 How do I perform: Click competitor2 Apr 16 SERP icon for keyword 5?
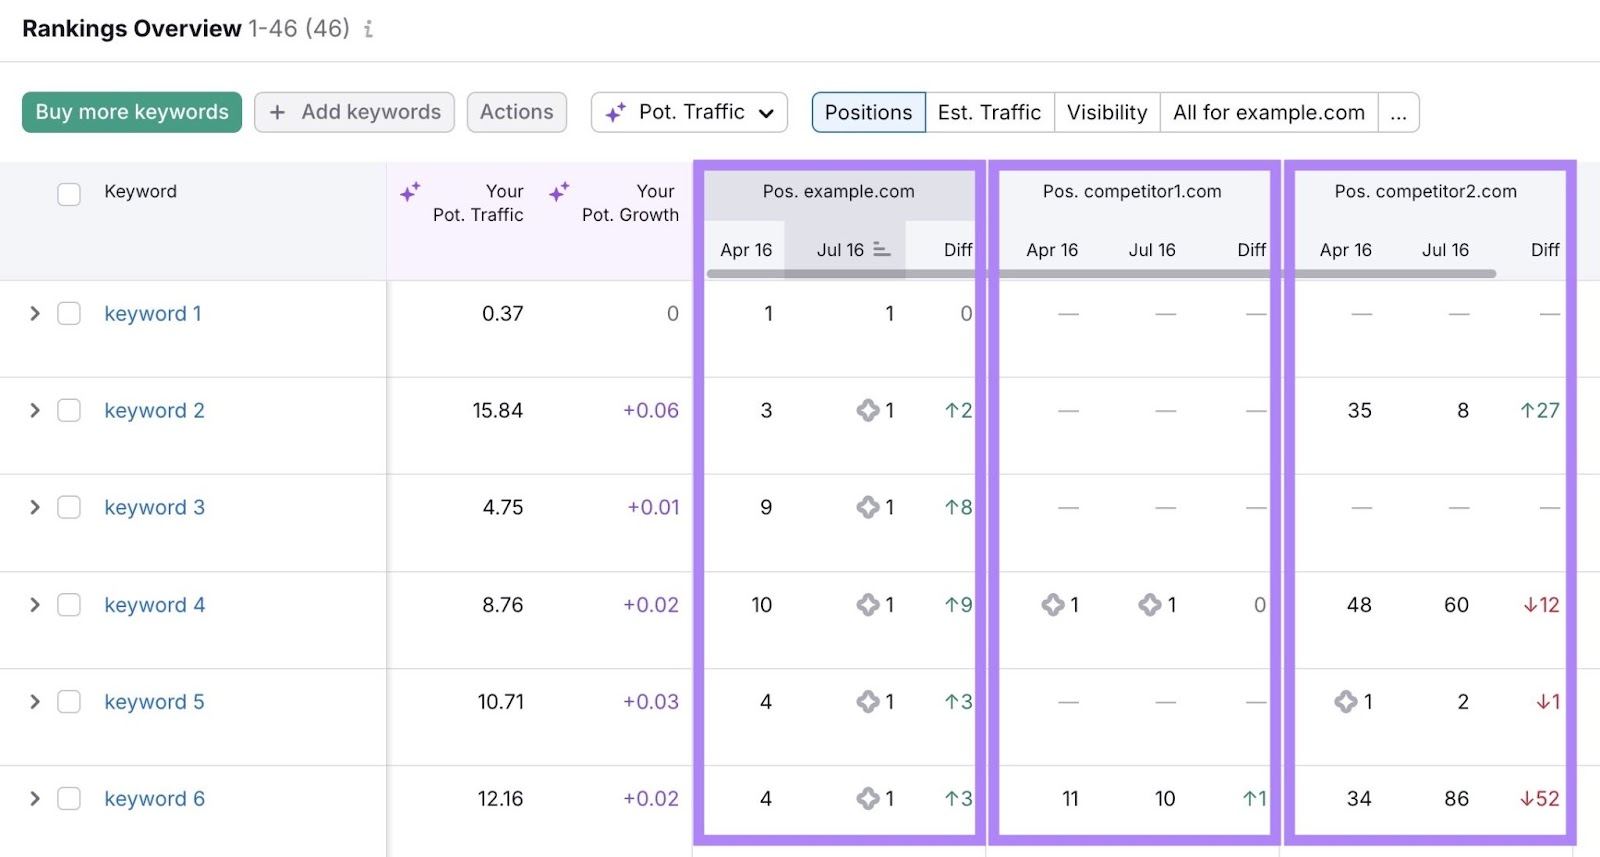coord(1345,702)
